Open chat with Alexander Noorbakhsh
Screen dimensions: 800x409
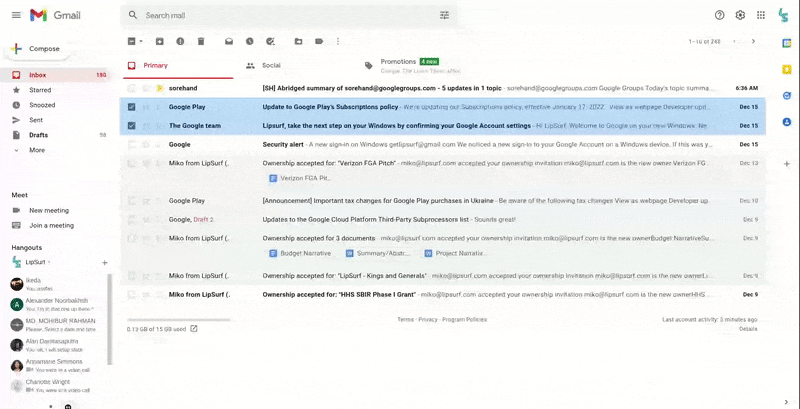click(x=55, y=304)
